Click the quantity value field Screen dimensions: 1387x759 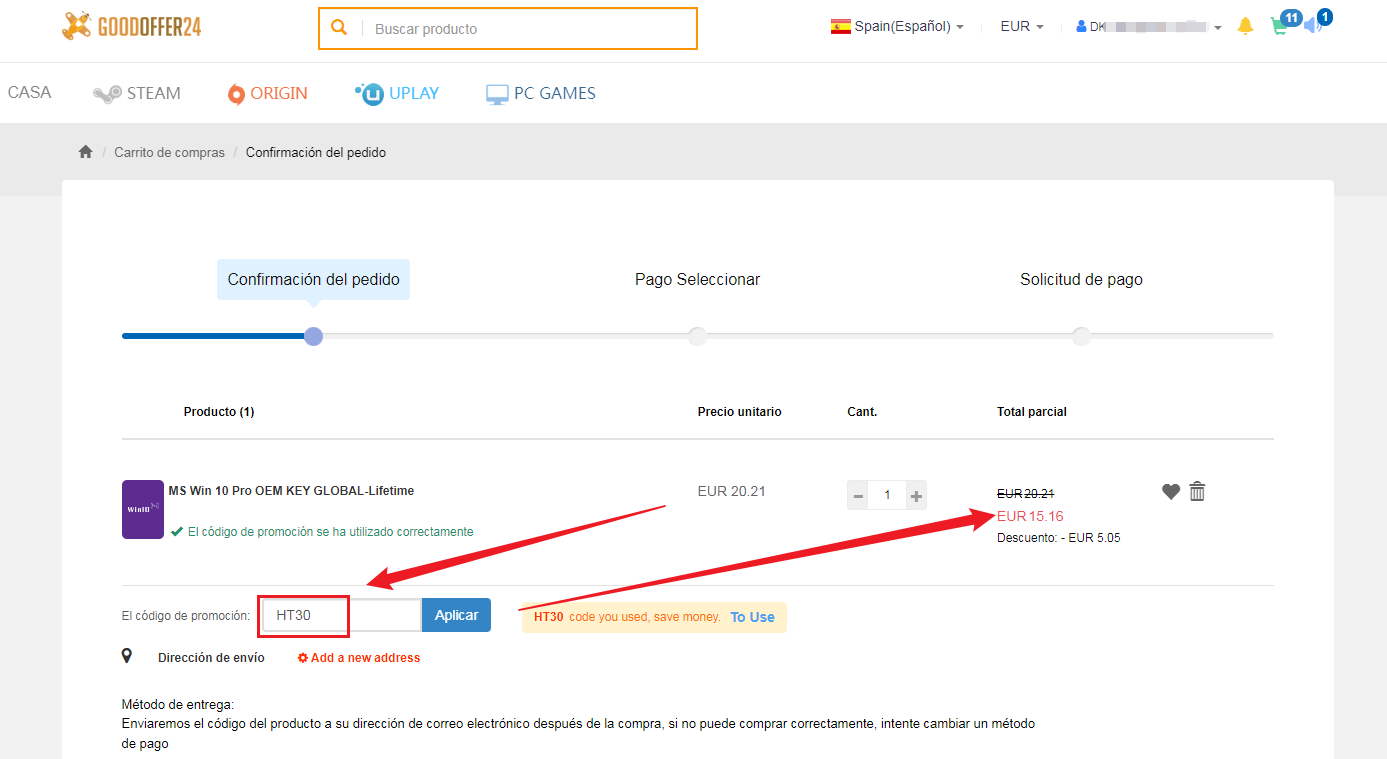887,495
